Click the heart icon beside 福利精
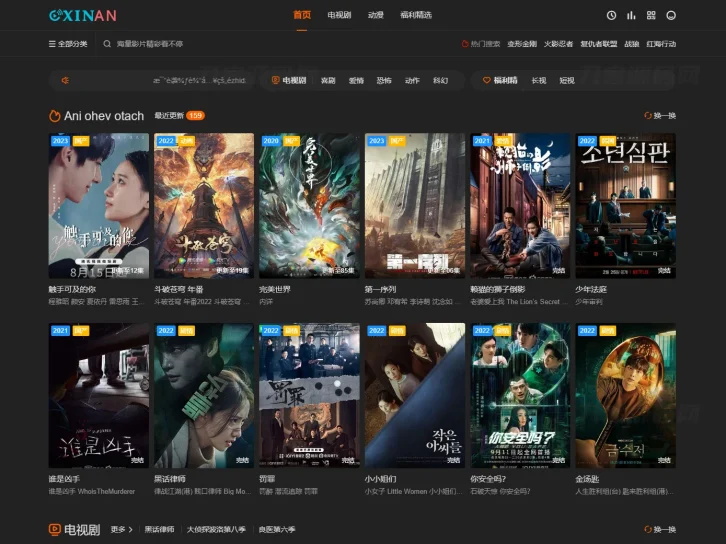This screenshot has width=726, height=544. coord(487,81)
